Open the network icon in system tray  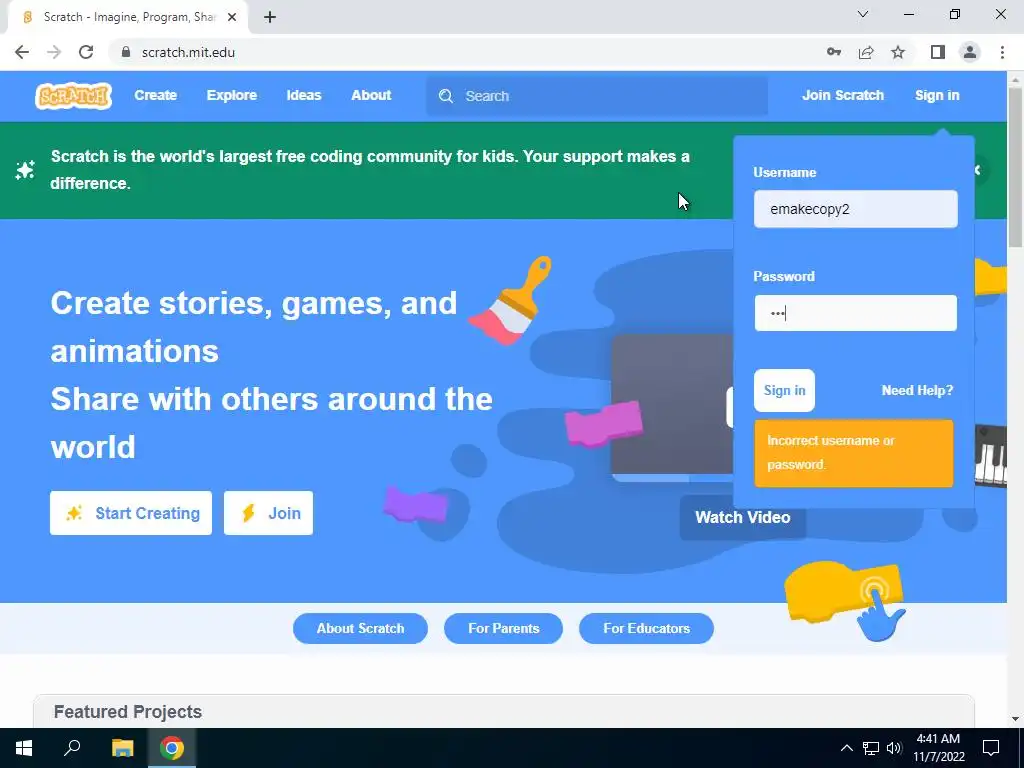point(871,748)
